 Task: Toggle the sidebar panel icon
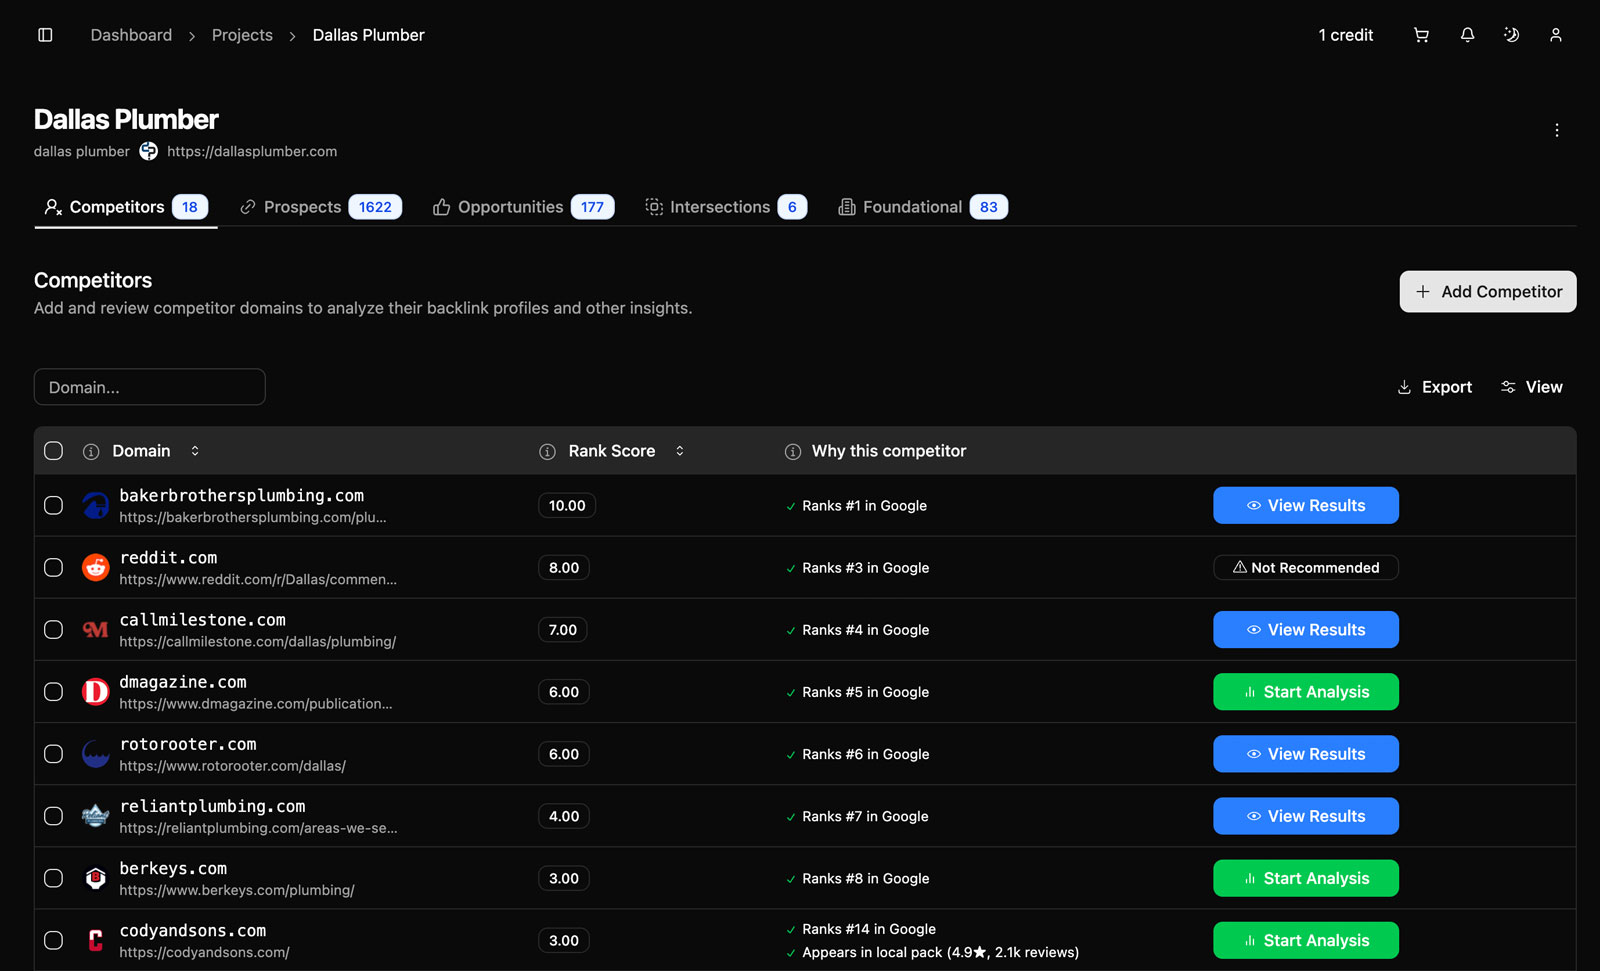click(x=45, y=35)
